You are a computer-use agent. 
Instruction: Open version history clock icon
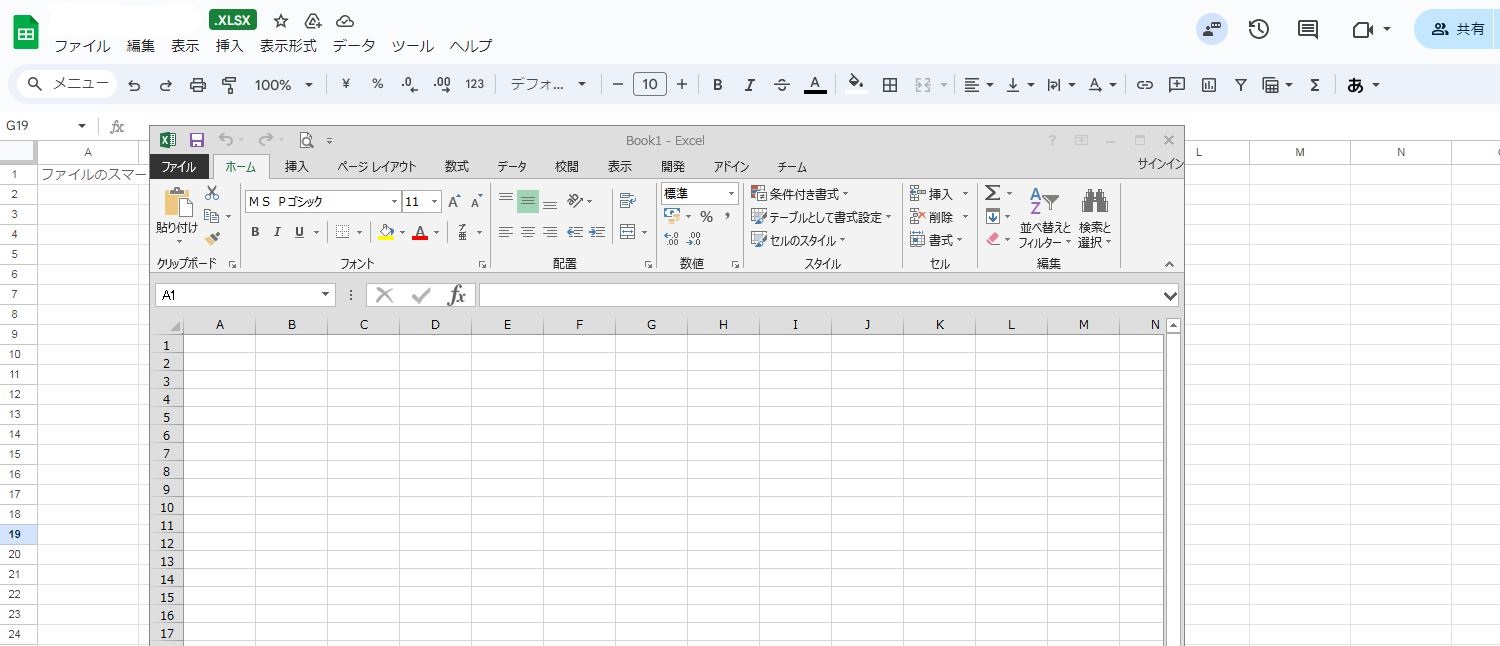pyautogui.click(x=1259, y=29)
